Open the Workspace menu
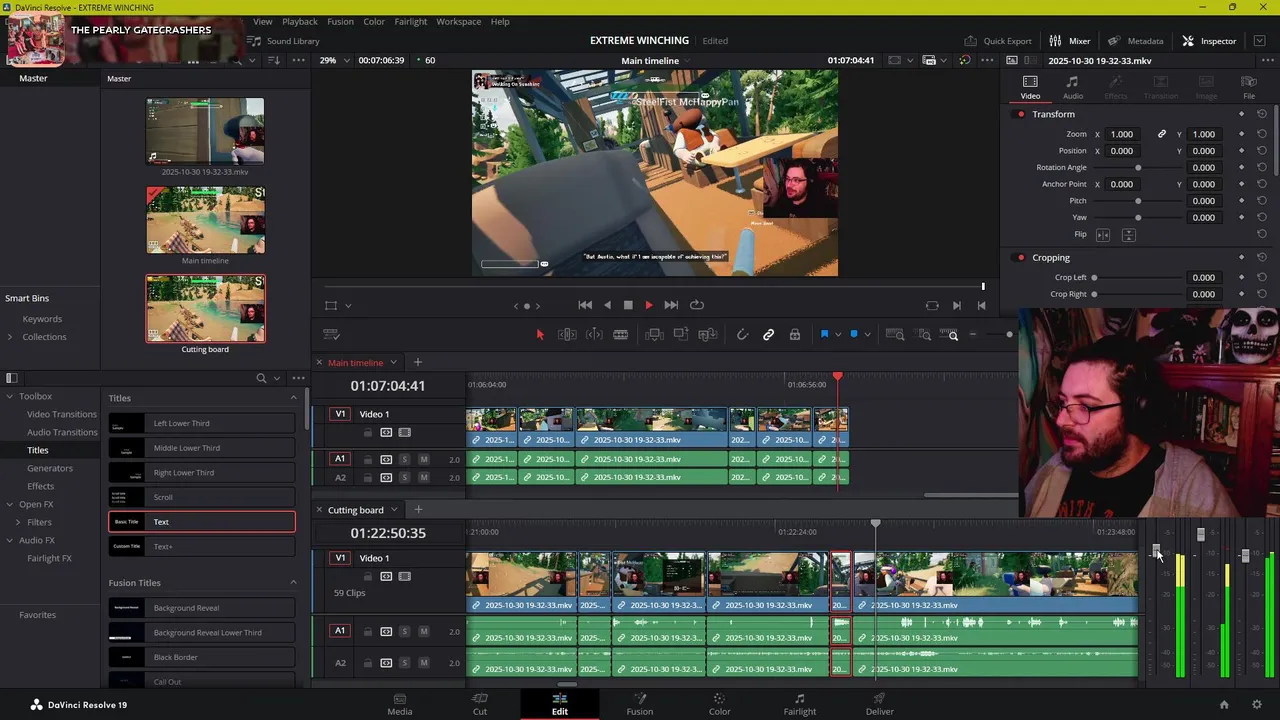Image resolution: width=1280 pixels, height=720 pixels. [458, 21]
